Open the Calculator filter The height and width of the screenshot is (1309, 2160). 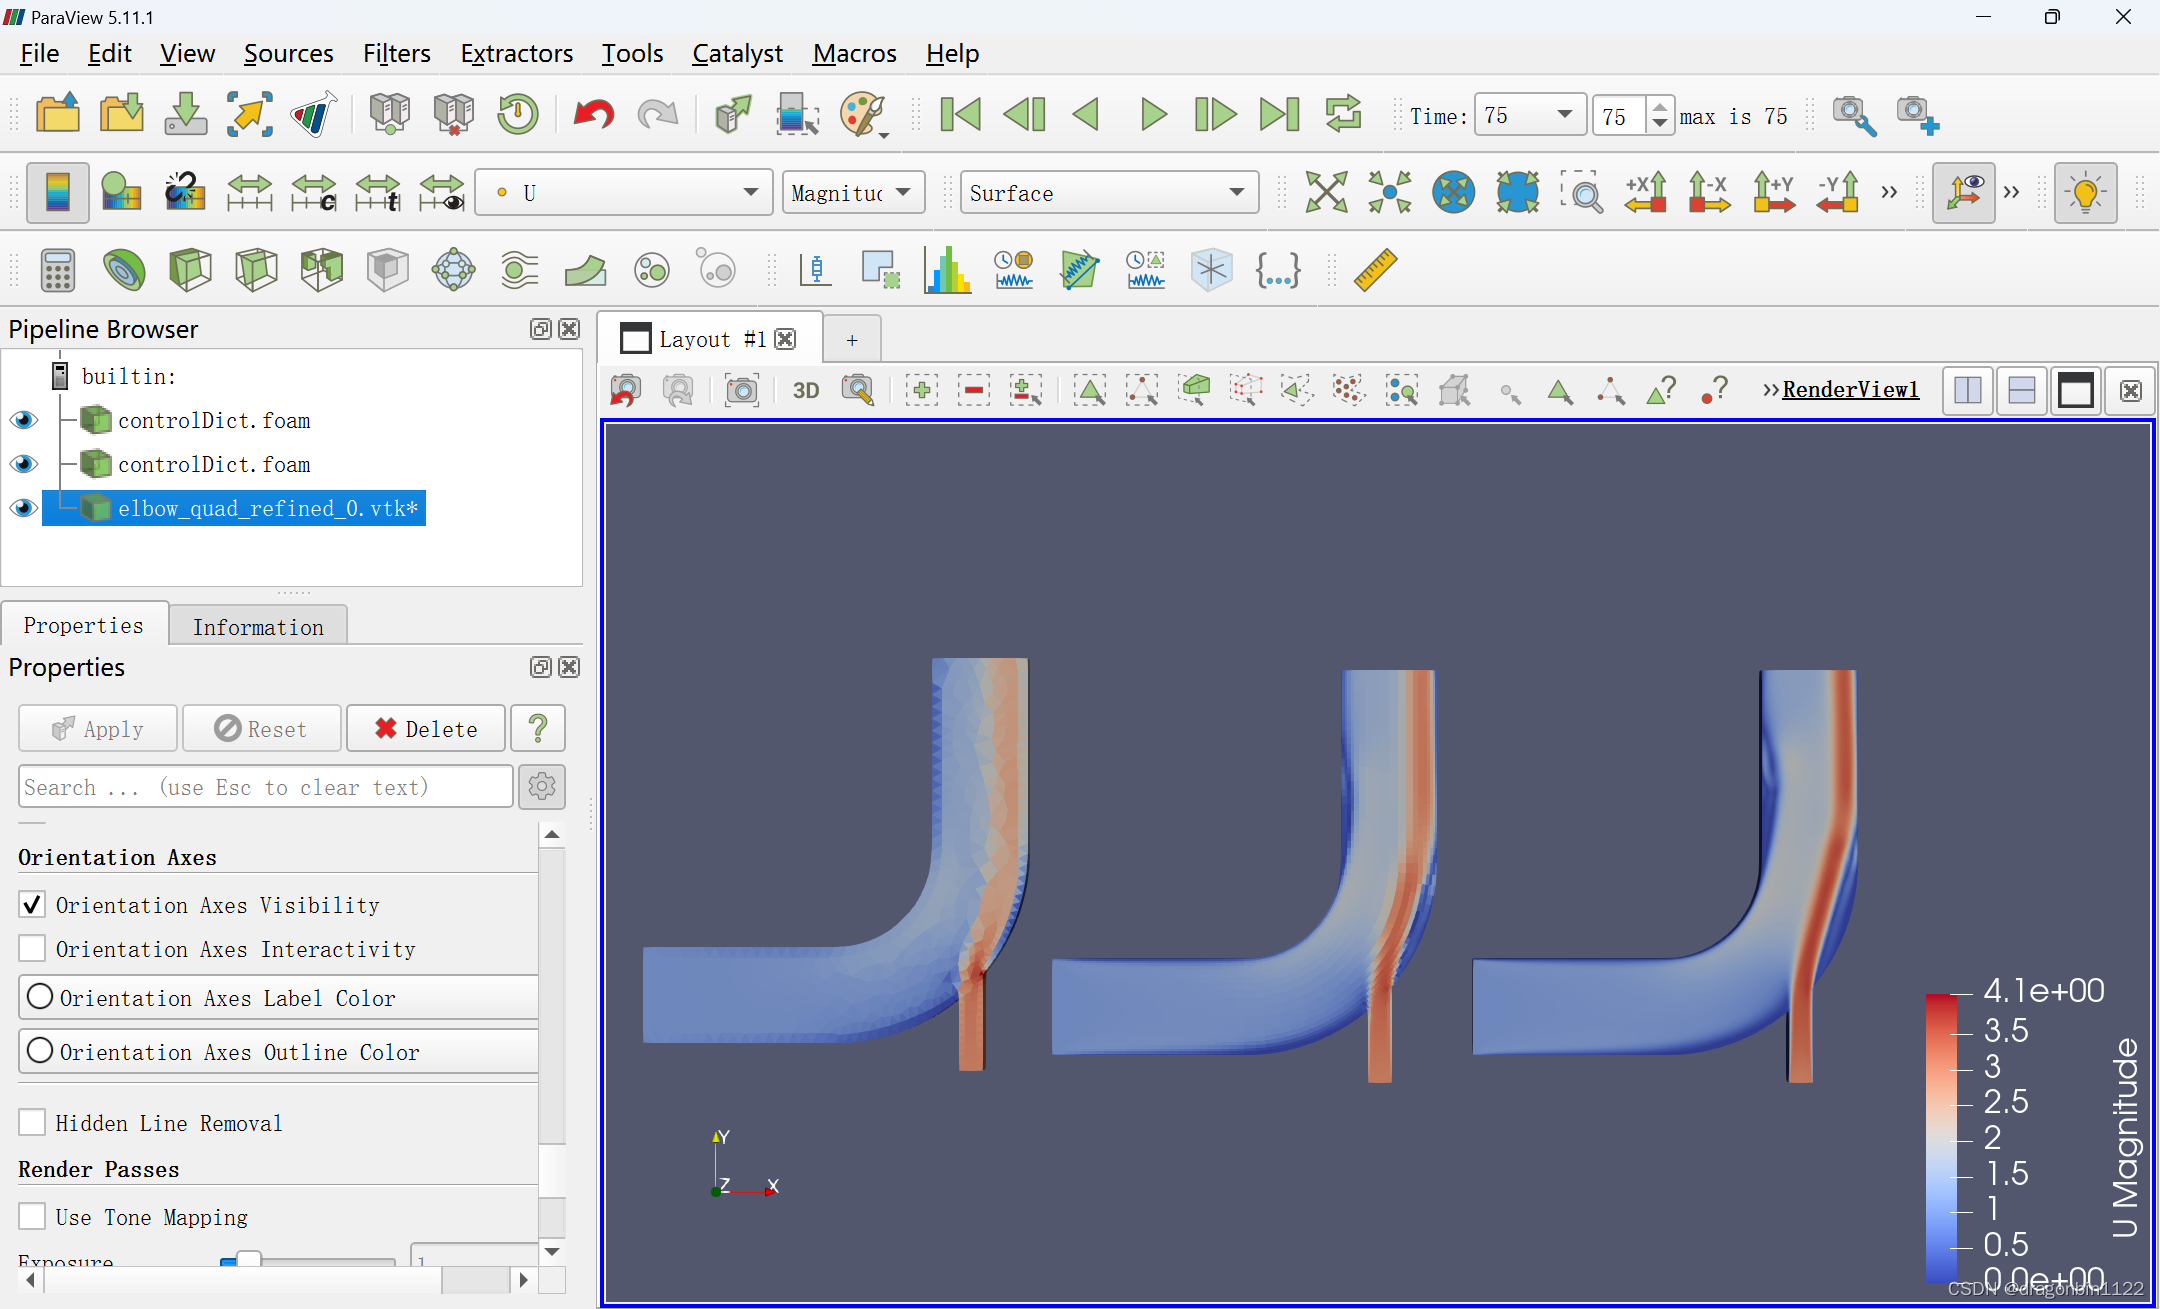click(x=58, y=270)
